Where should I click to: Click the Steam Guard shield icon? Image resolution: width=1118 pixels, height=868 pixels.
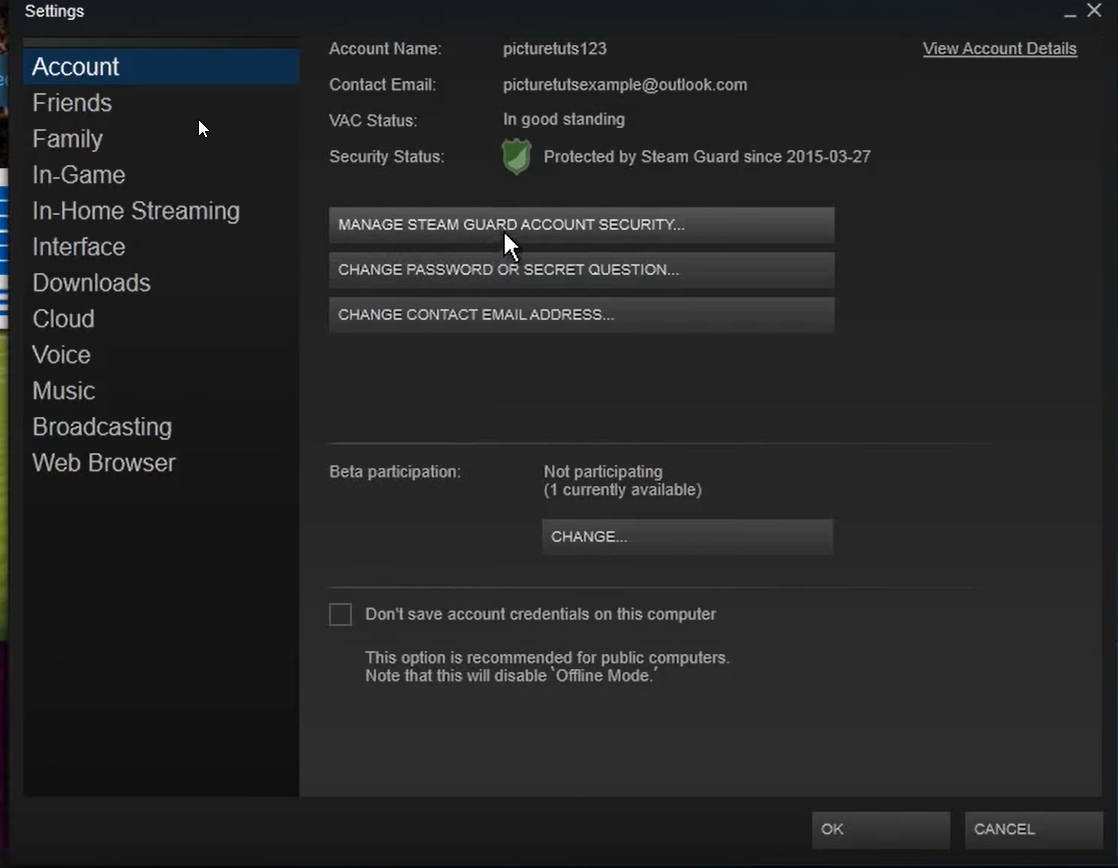pyautogui.click(x=516, y=156)
